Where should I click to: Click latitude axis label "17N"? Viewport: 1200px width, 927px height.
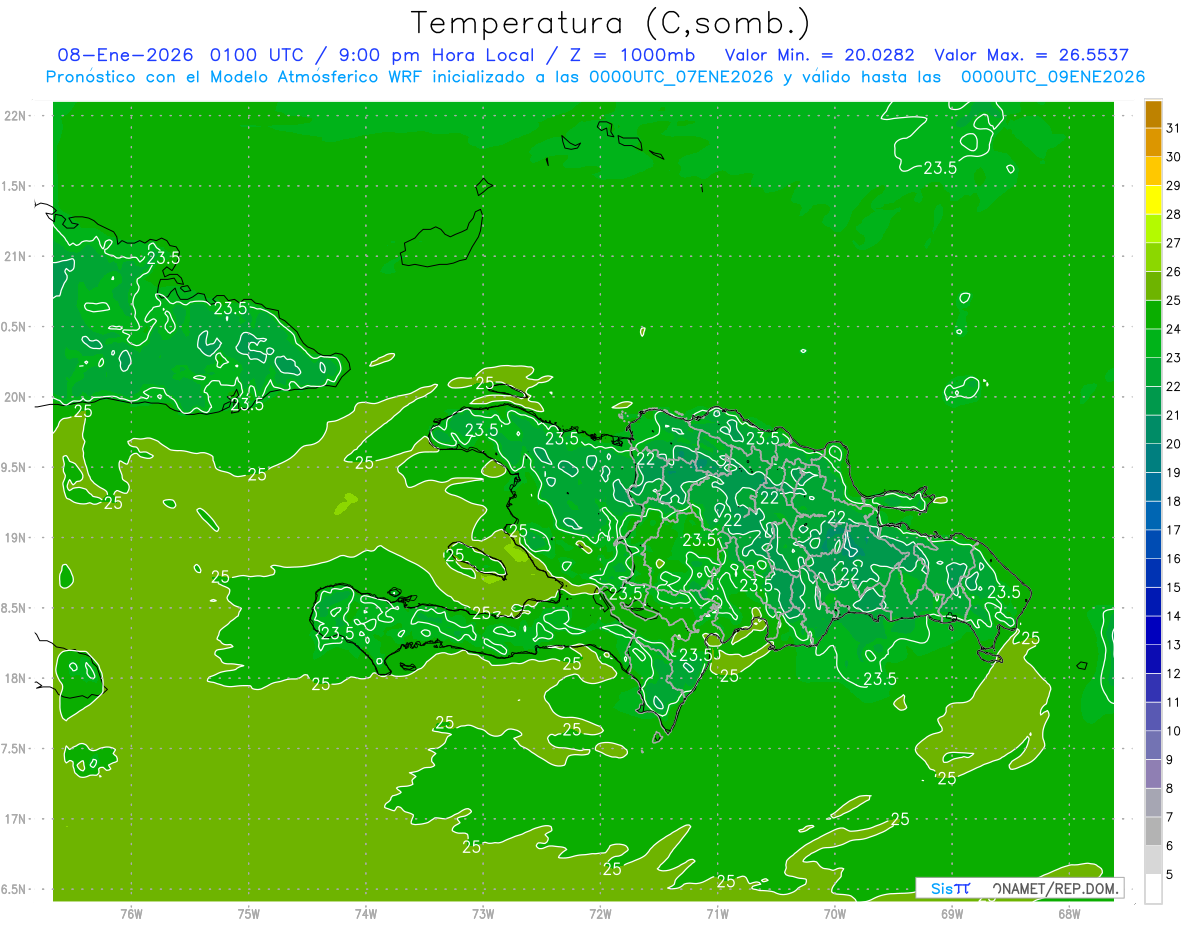coord(16,820)
